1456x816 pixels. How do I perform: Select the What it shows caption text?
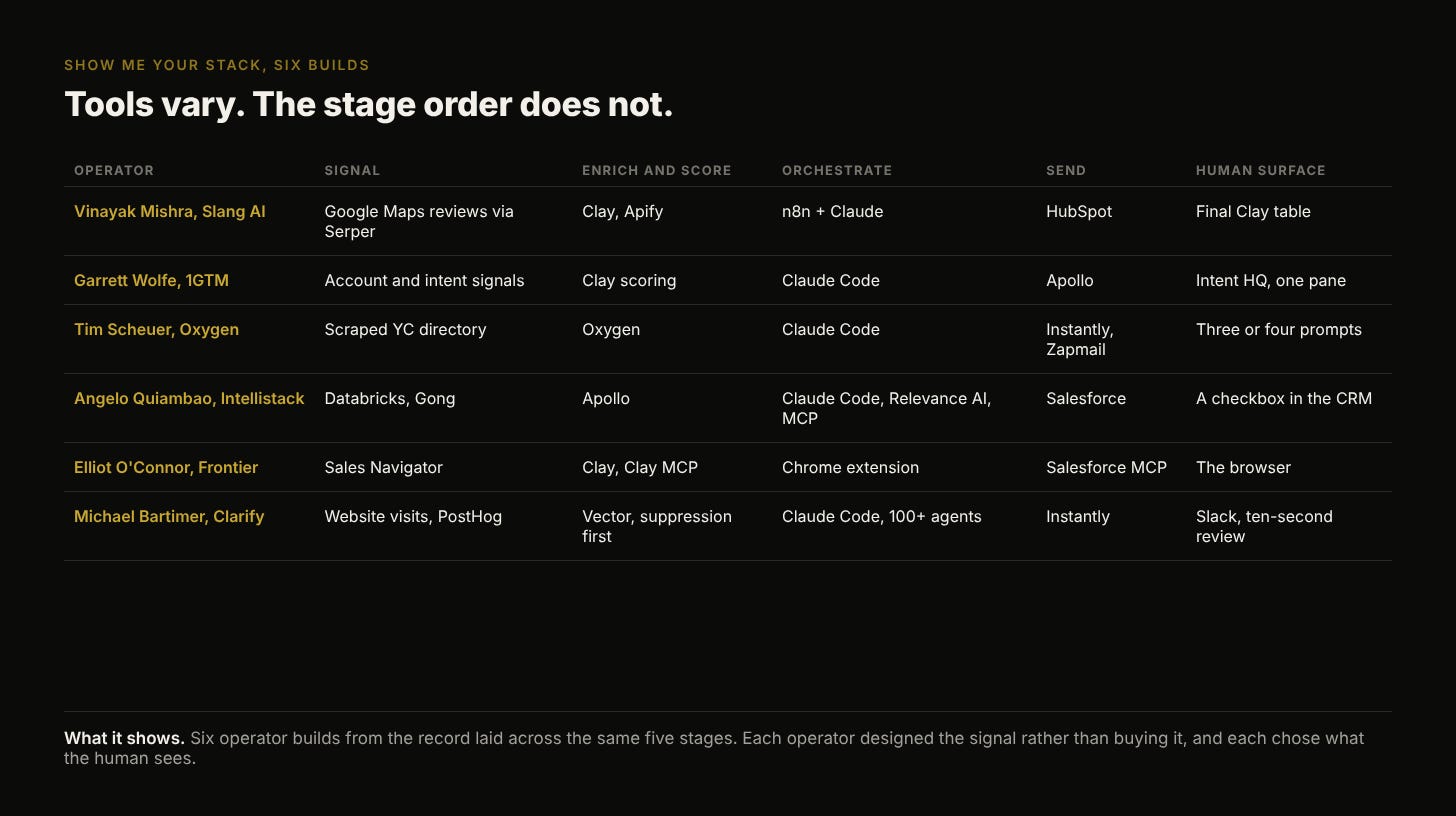pyautogui.click(x=714, y=748)
